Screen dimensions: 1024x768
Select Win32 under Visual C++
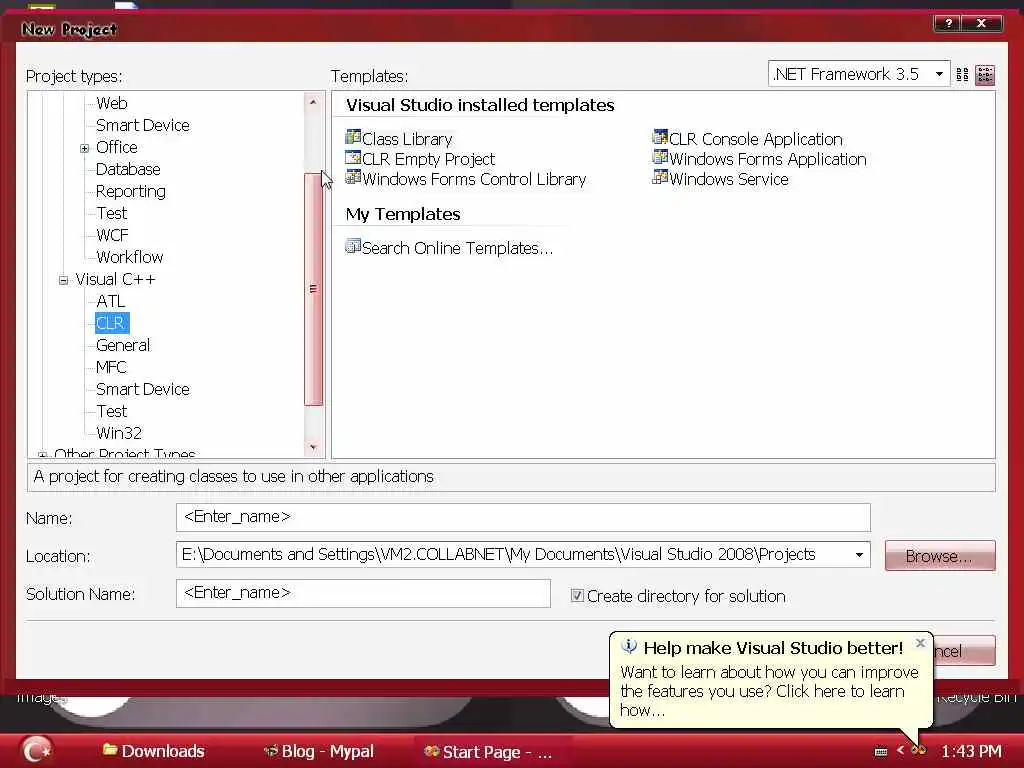pyautogui.click(x=119, y=433)
